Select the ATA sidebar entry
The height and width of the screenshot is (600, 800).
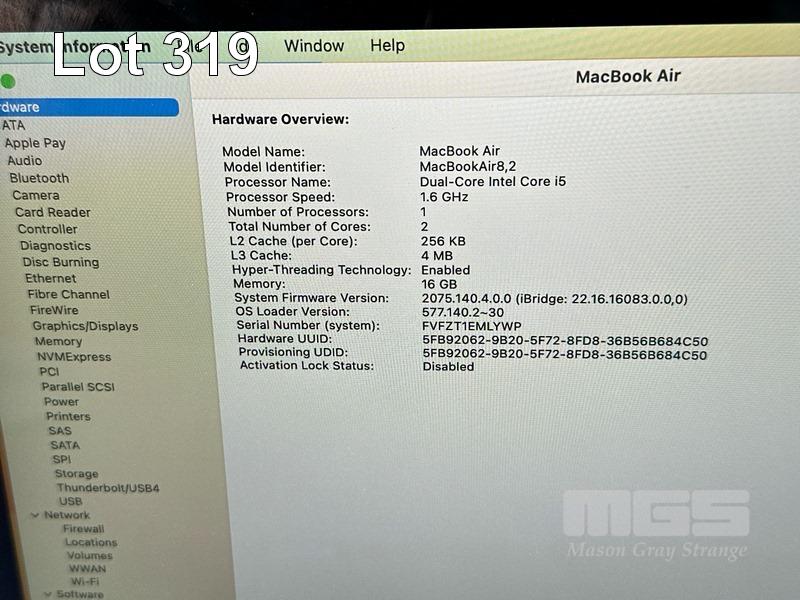pos(13,125)
